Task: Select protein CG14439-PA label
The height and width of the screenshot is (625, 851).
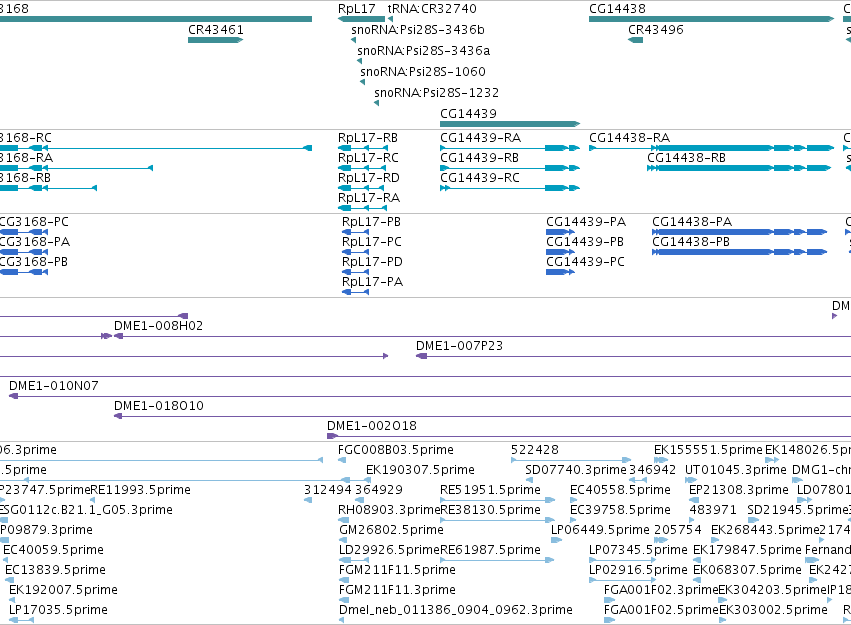Action: [586, 222]
